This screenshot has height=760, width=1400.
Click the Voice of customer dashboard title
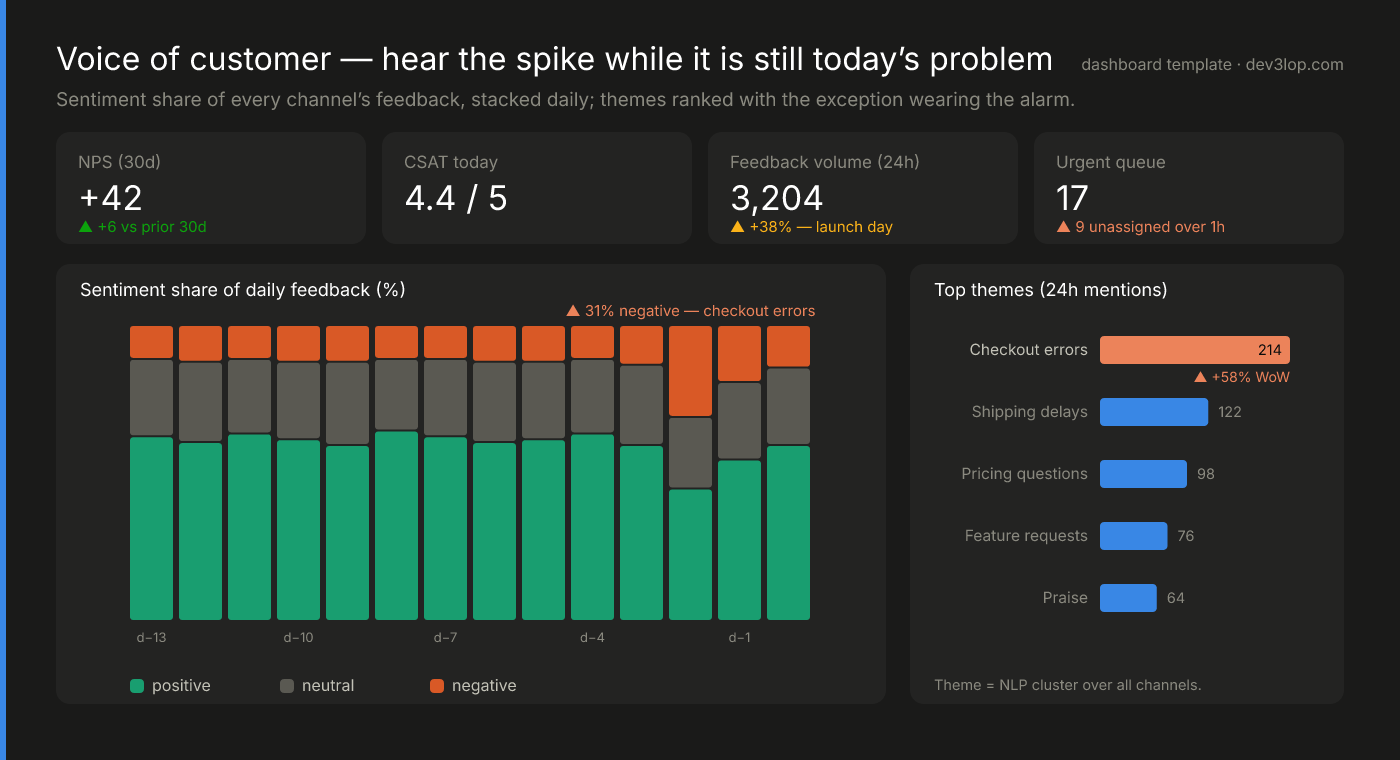click(x=555, y=60)
